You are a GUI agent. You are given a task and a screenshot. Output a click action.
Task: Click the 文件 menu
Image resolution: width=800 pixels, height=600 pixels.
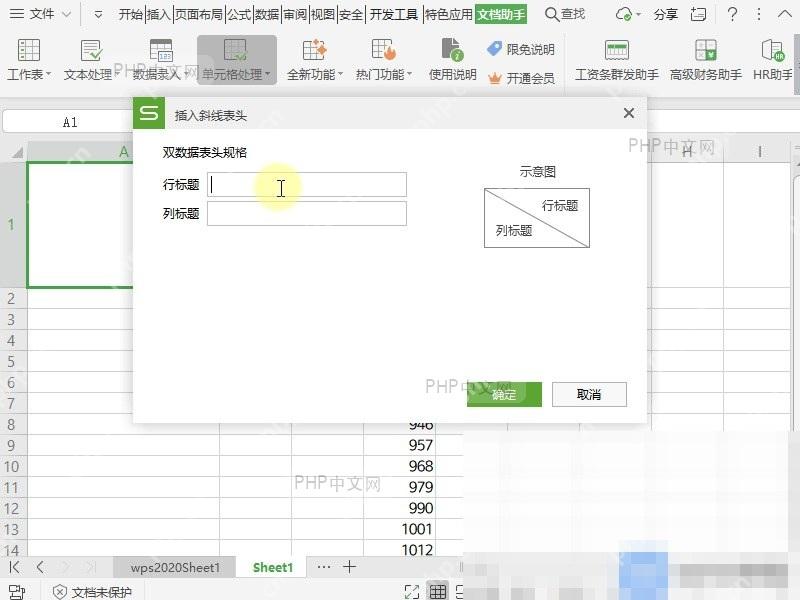(x=42, y=14)
